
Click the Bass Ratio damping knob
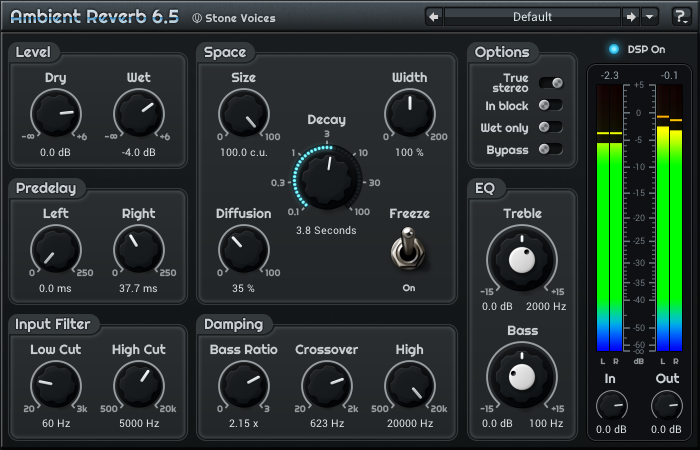pos(244,386)
